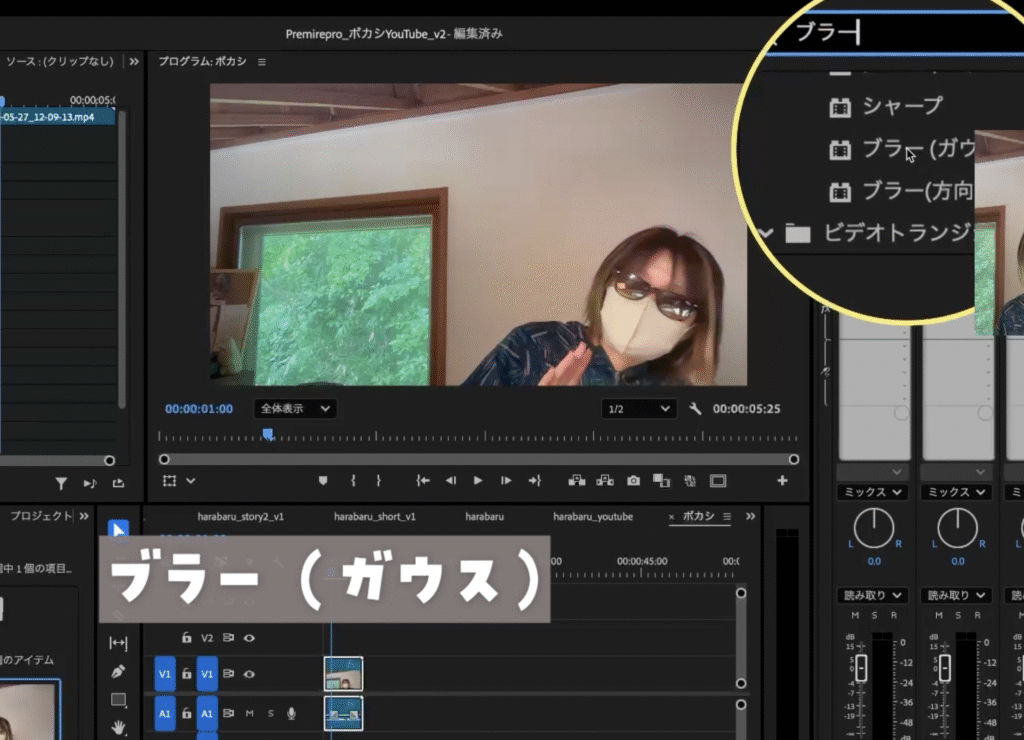Go to In point button
This screenshot has height=740, width=1024.
tap(423, 481)
